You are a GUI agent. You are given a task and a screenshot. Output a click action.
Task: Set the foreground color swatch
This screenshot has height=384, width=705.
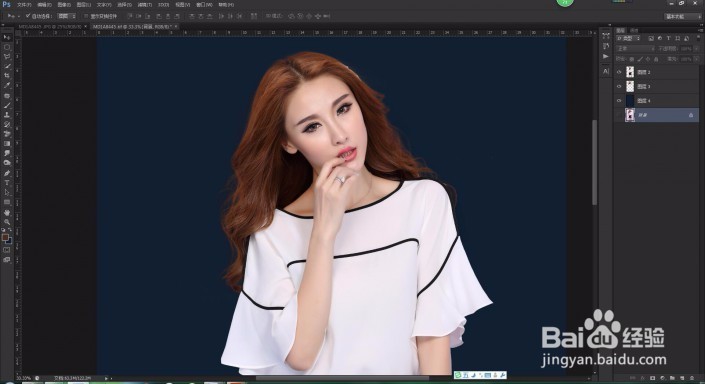coord(5,237)
